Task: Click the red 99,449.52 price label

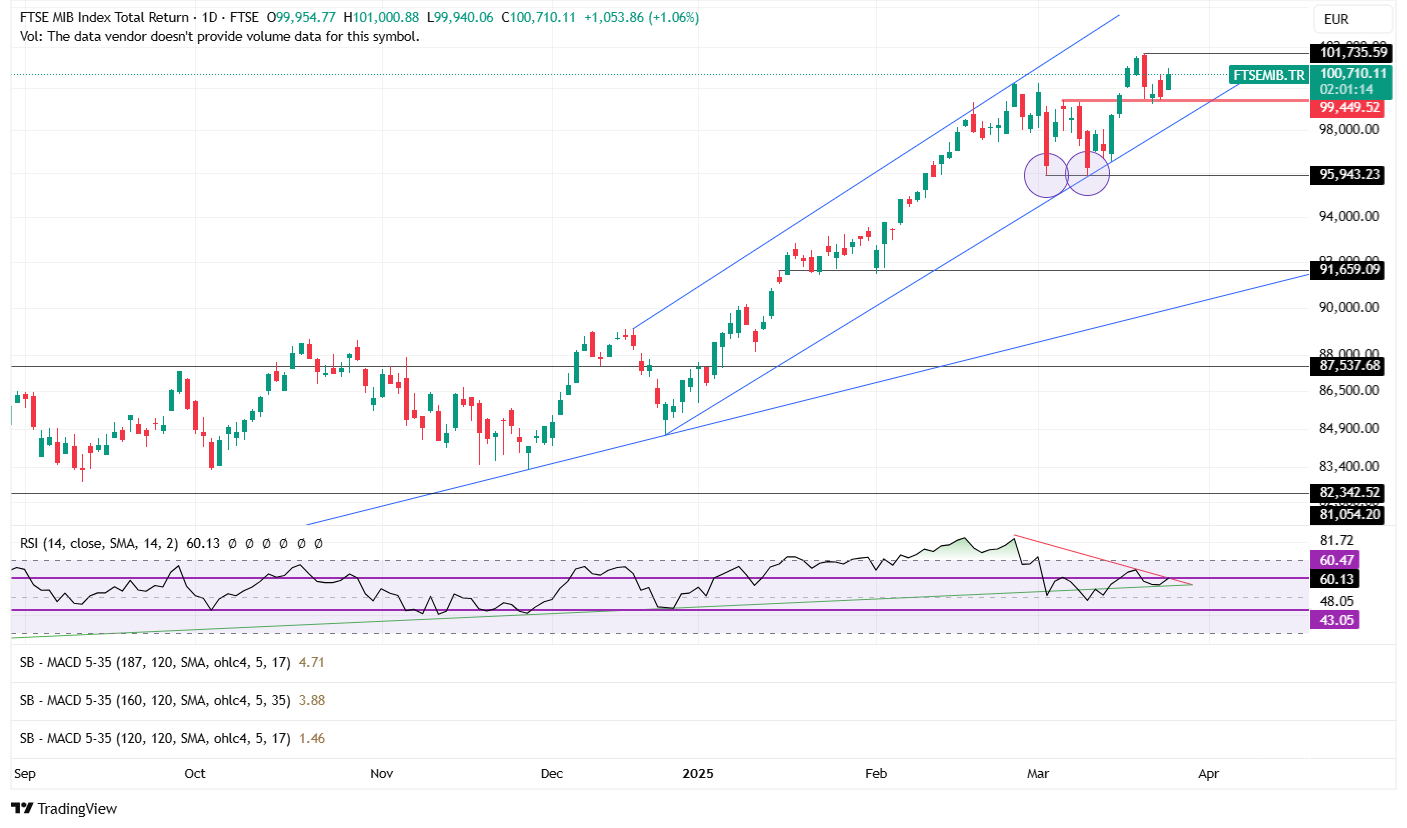Action: pyautogui.click(x=1349, y=107)
